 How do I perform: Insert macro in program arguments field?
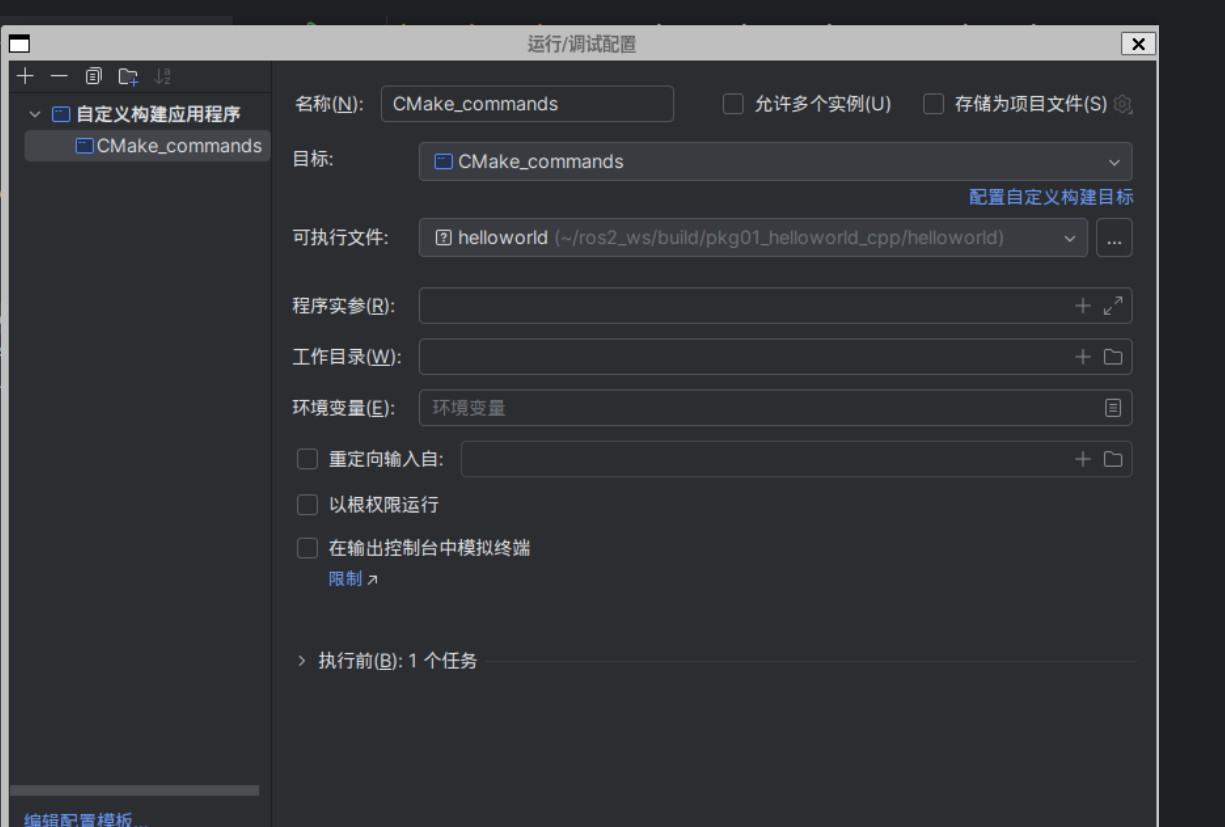(1083, 306)
